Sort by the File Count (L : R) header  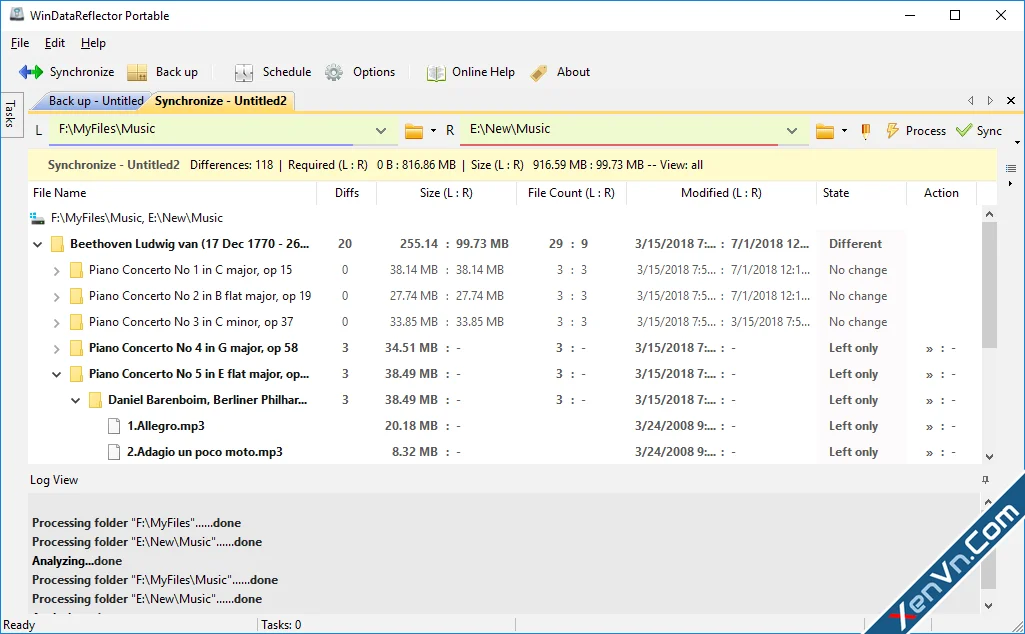pos(571,193)
